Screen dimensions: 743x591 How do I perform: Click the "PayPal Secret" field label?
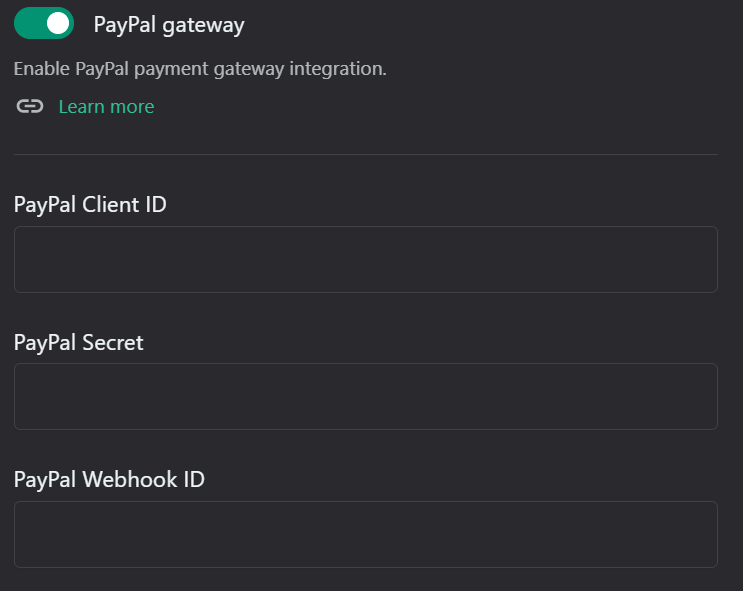pyautogui.click(x=78, y=343)
